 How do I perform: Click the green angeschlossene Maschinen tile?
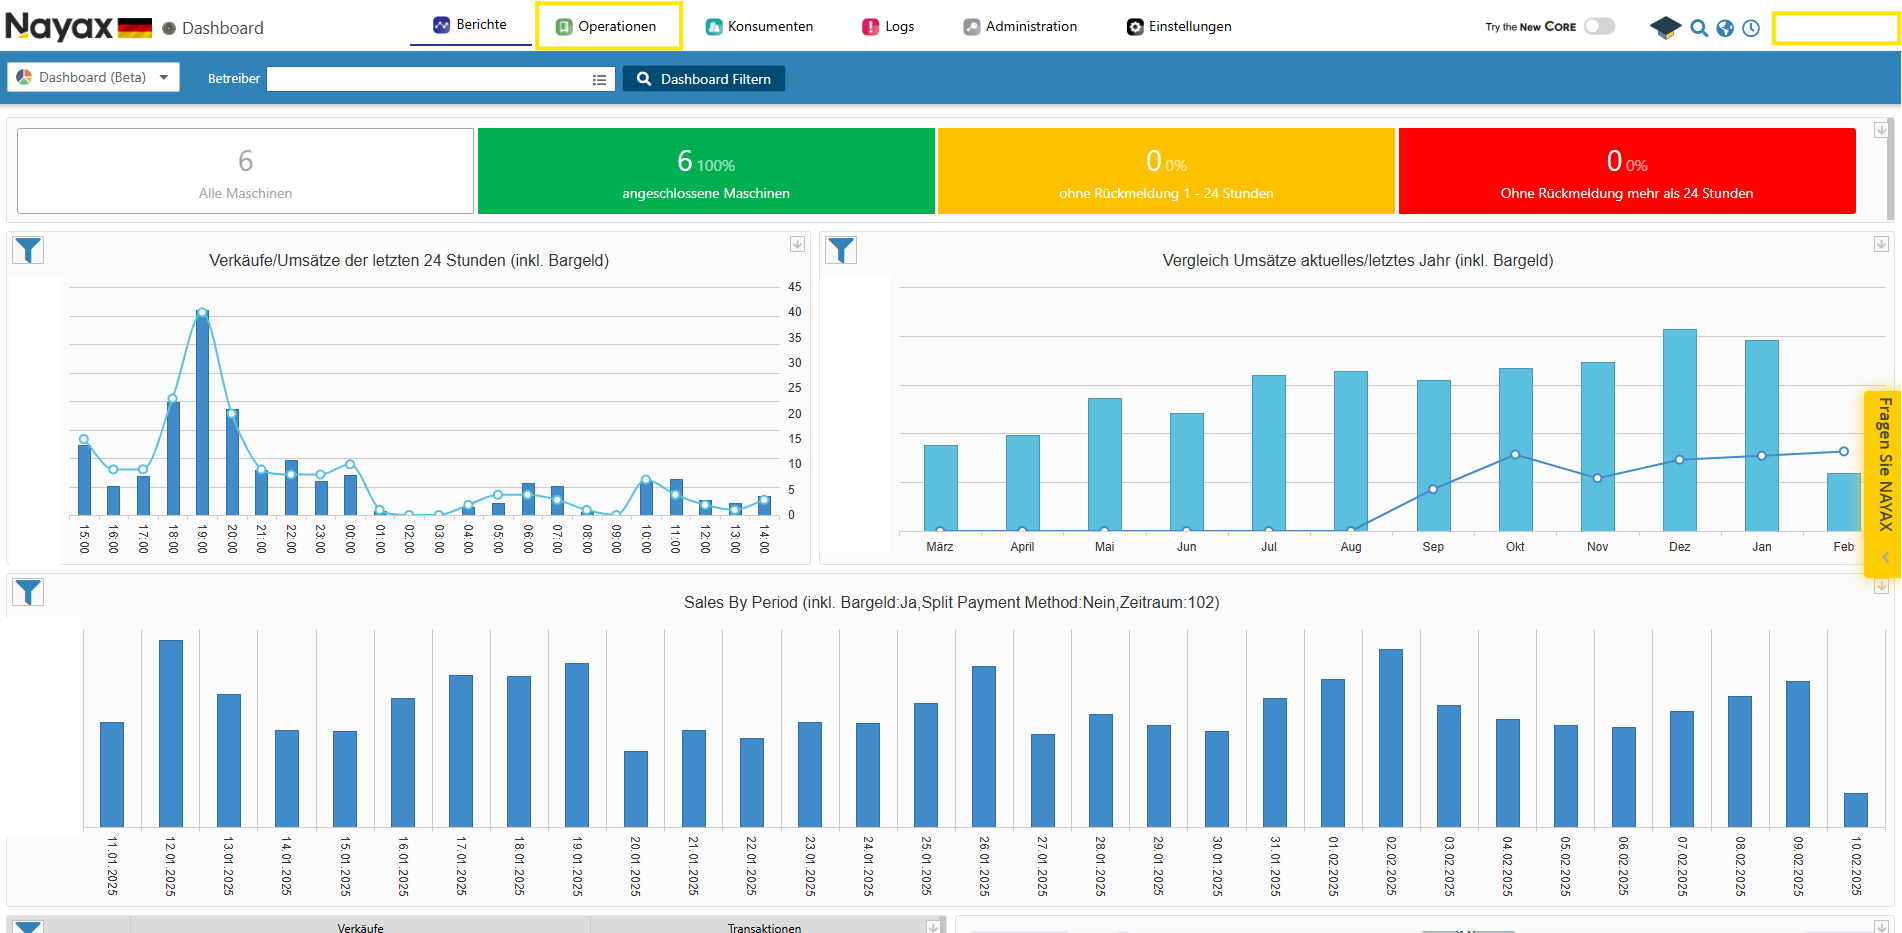[x=706, y=171]
